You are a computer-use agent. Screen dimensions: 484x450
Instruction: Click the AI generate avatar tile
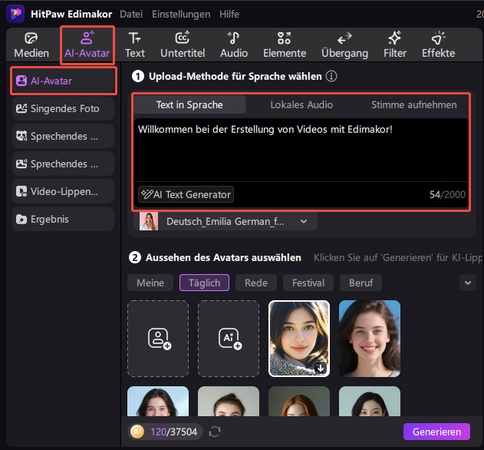(x=229, y=339)
